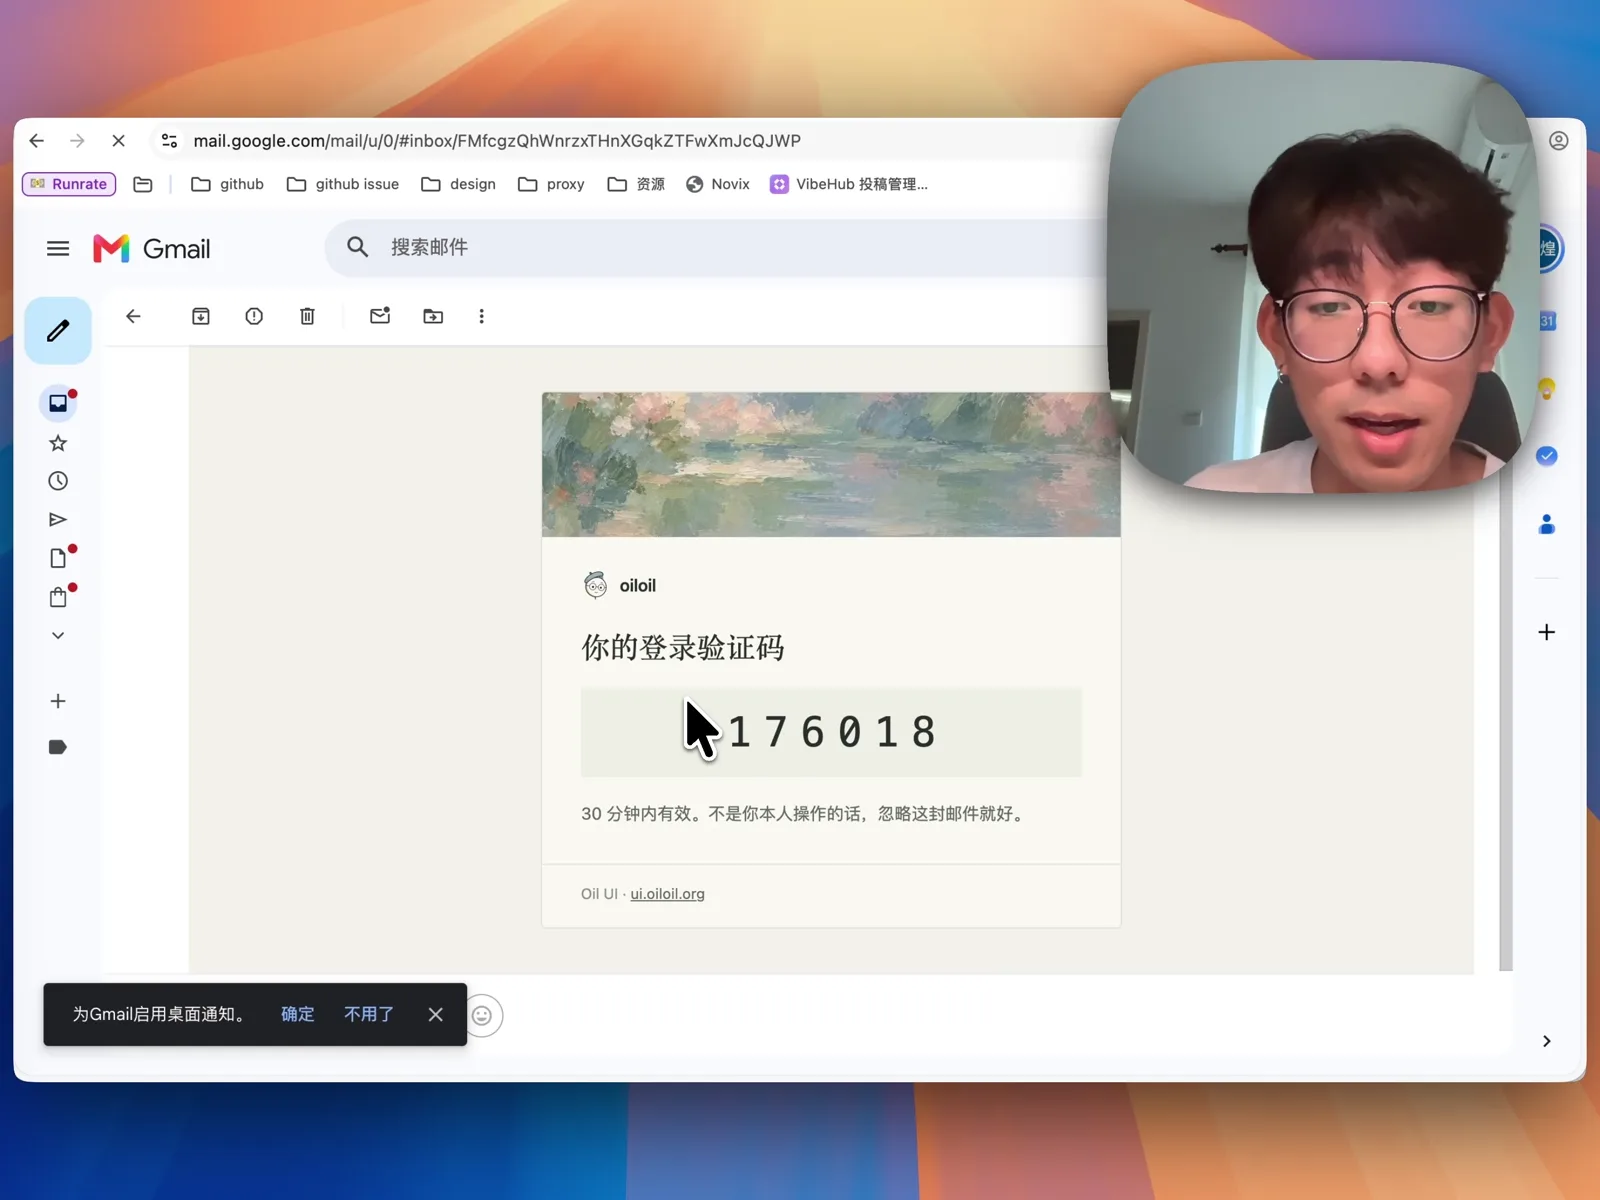Open the VibeHub 投稿管理 bookmark
The image size is (1600, 1200).
click(x=849, y=184)
